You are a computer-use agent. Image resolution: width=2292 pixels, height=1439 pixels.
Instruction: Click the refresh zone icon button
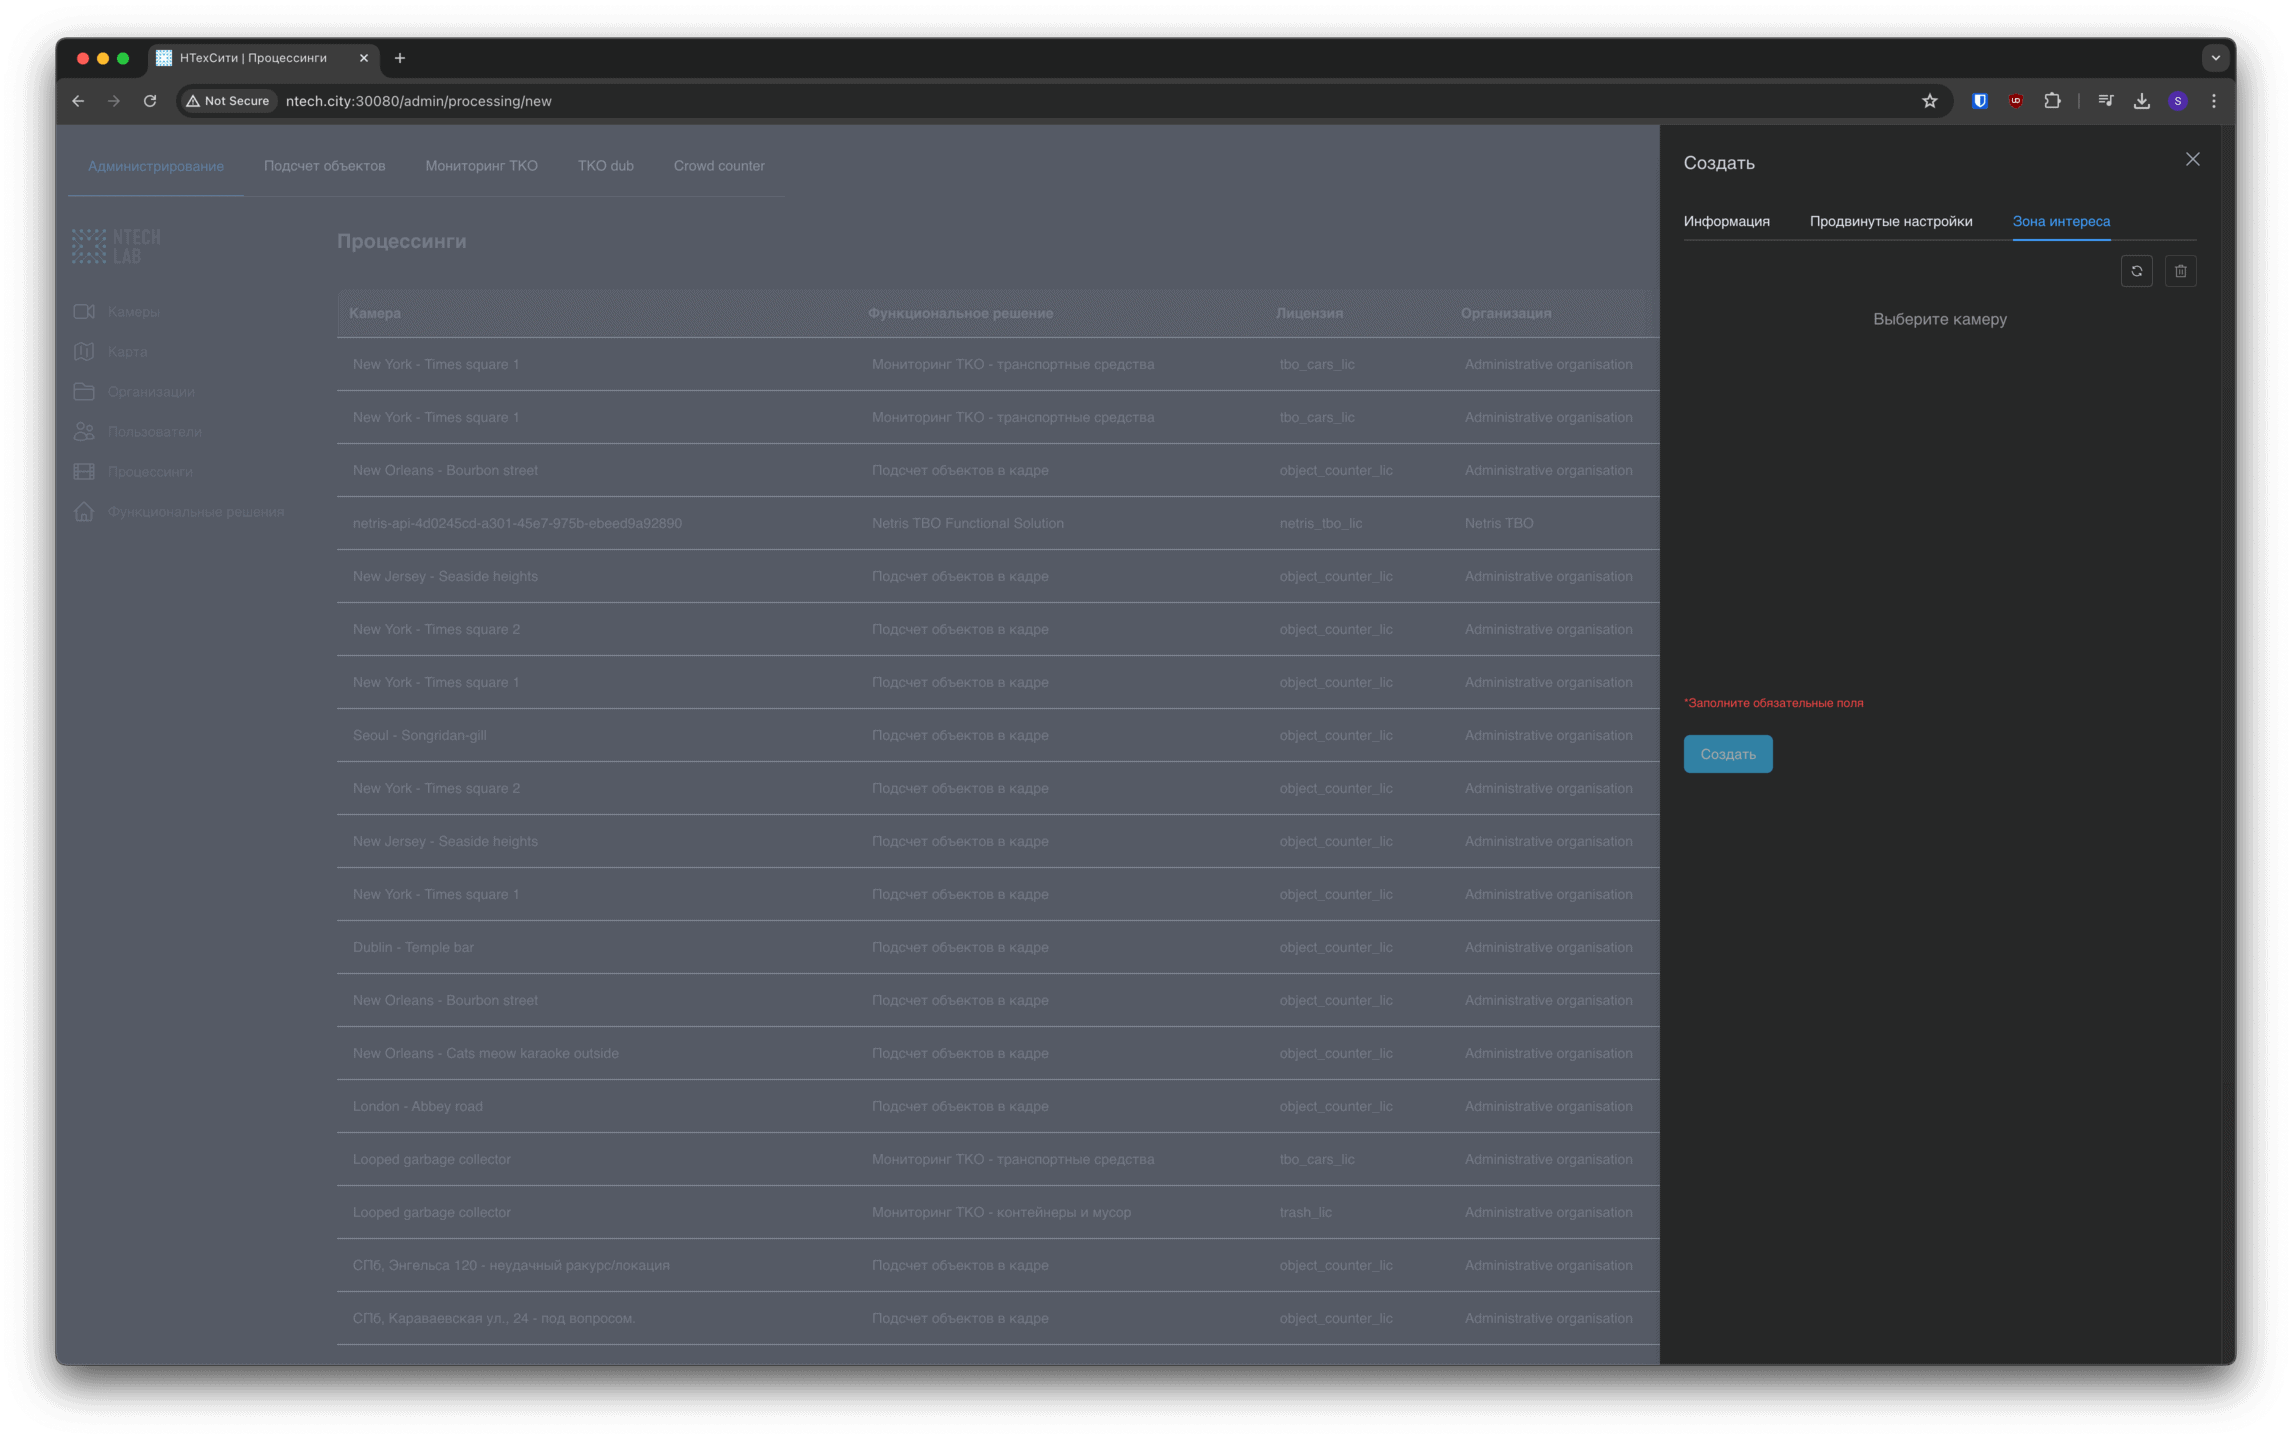click(2136, 271)
